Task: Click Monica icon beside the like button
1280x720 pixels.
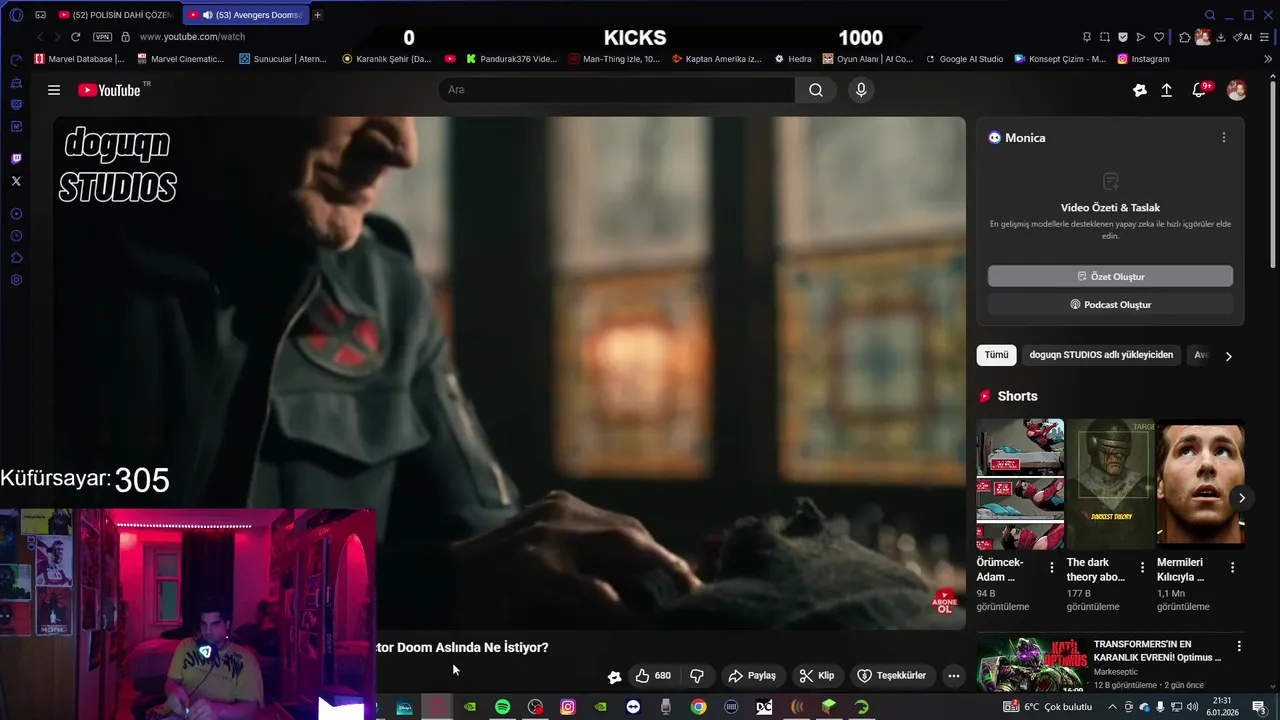Action: [614, 677]
